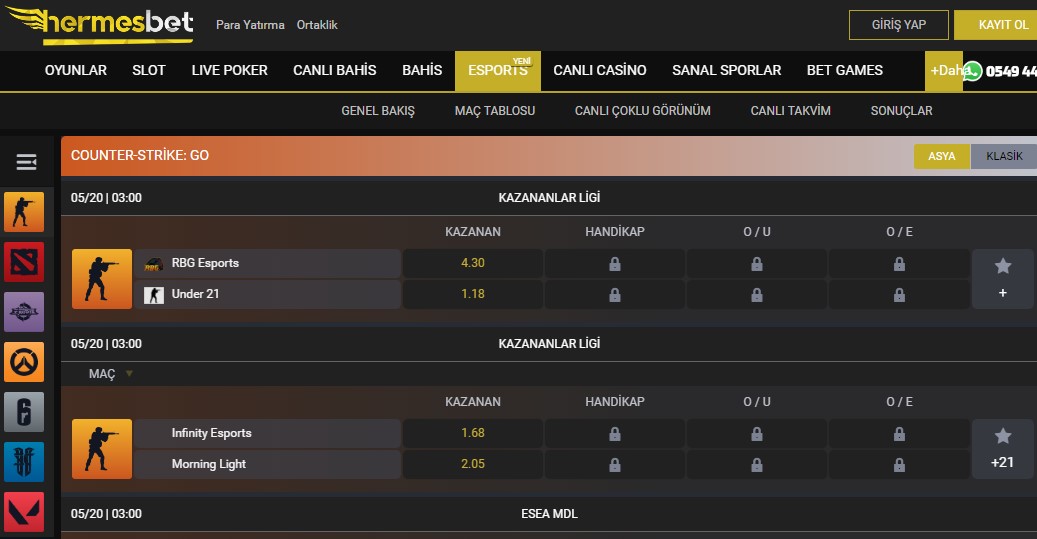Click locked O/U for Under 21
Viewport: 1037px width, 539px height.
pos(757,294)
